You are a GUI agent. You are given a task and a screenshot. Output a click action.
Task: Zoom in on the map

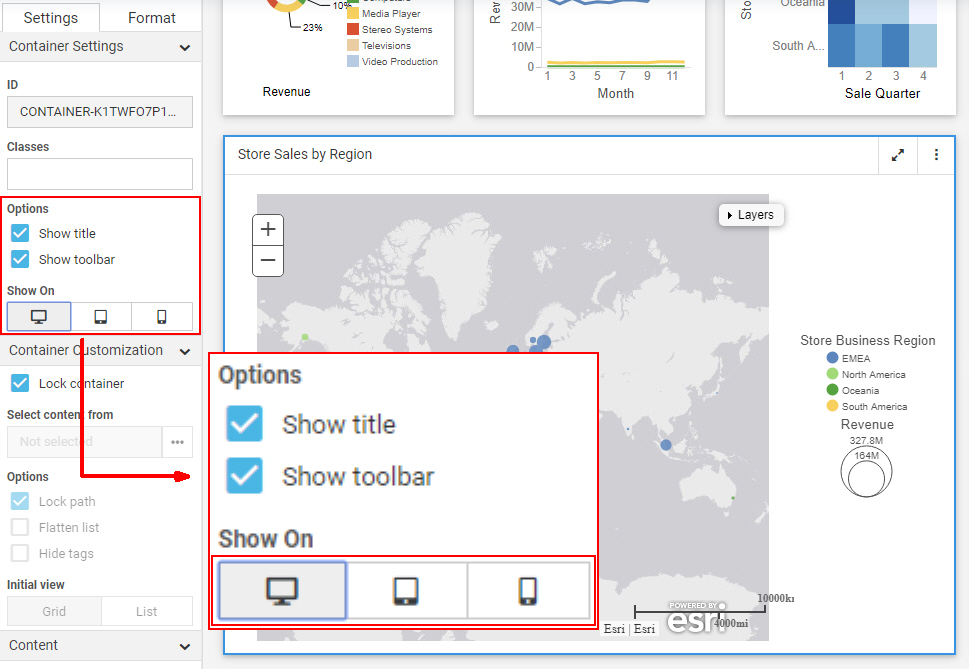[x=268, y=229]
